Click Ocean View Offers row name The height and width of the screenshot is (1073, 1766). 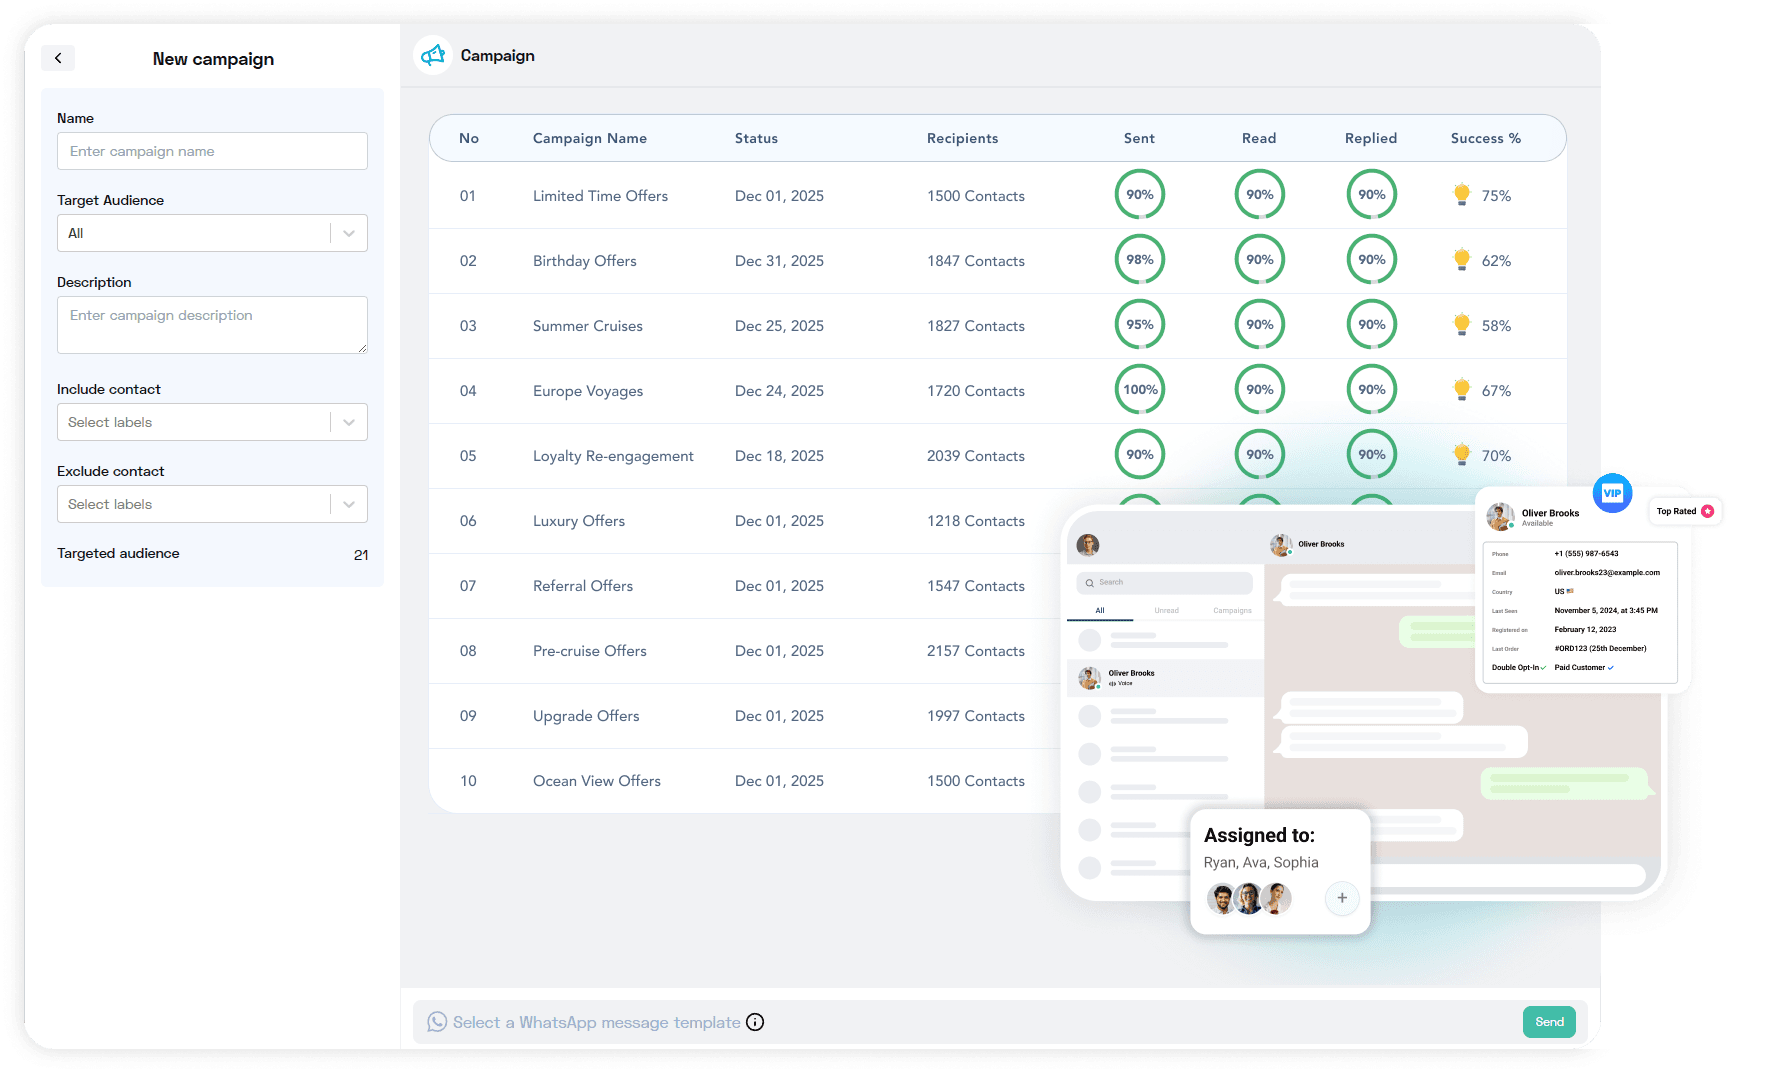pos(597,781)
